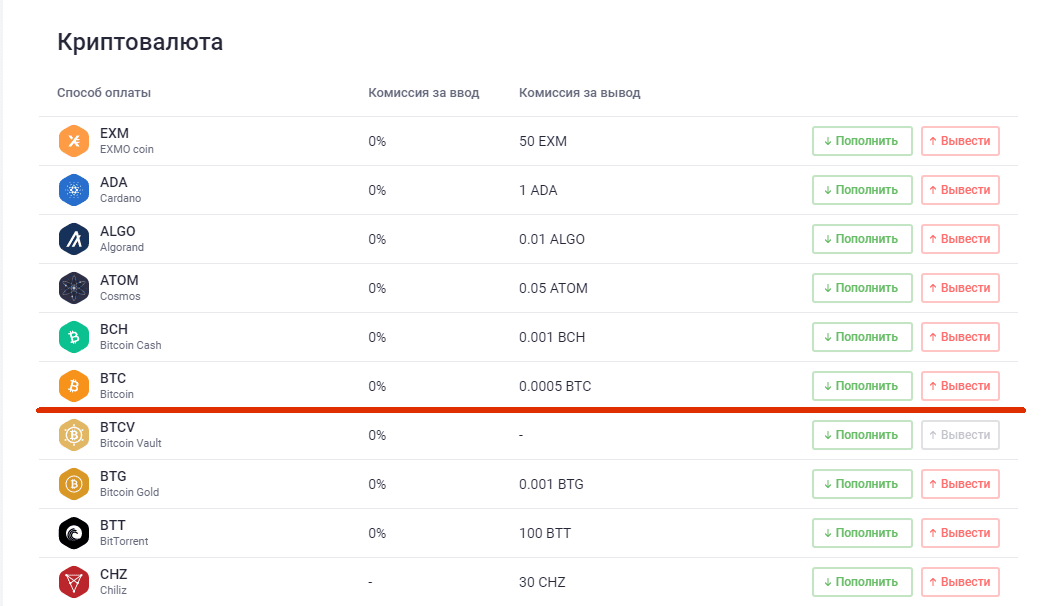Withdraw ALGO with Вывести button
Viewport: 1048px width, 606px height.
point(960,239)
